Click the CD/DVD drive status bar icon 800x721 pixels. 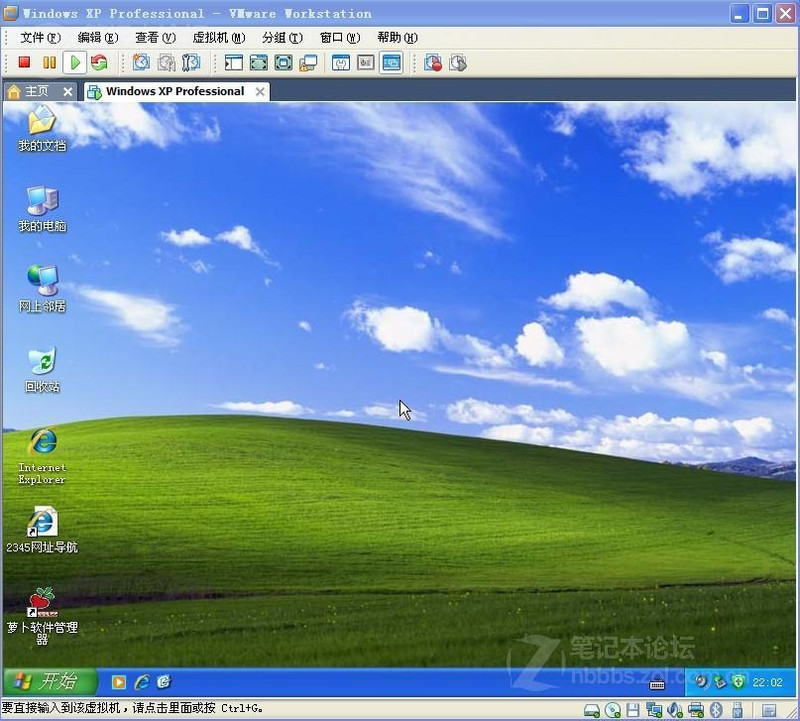612,710
